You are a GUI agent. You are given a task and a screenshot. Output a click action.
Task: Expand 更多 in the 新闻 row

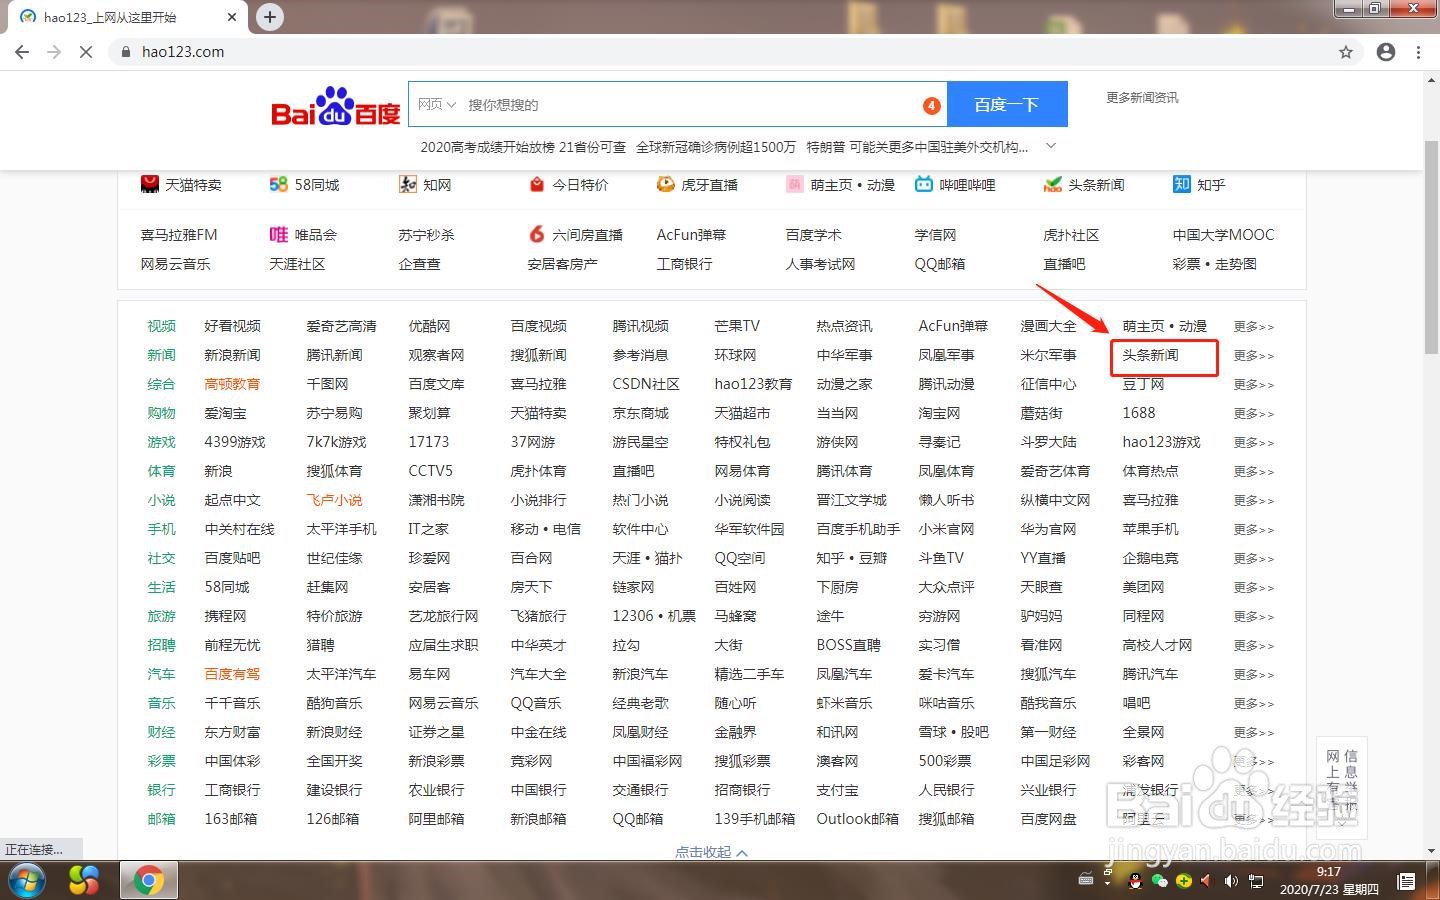[x=1253, y=355]
